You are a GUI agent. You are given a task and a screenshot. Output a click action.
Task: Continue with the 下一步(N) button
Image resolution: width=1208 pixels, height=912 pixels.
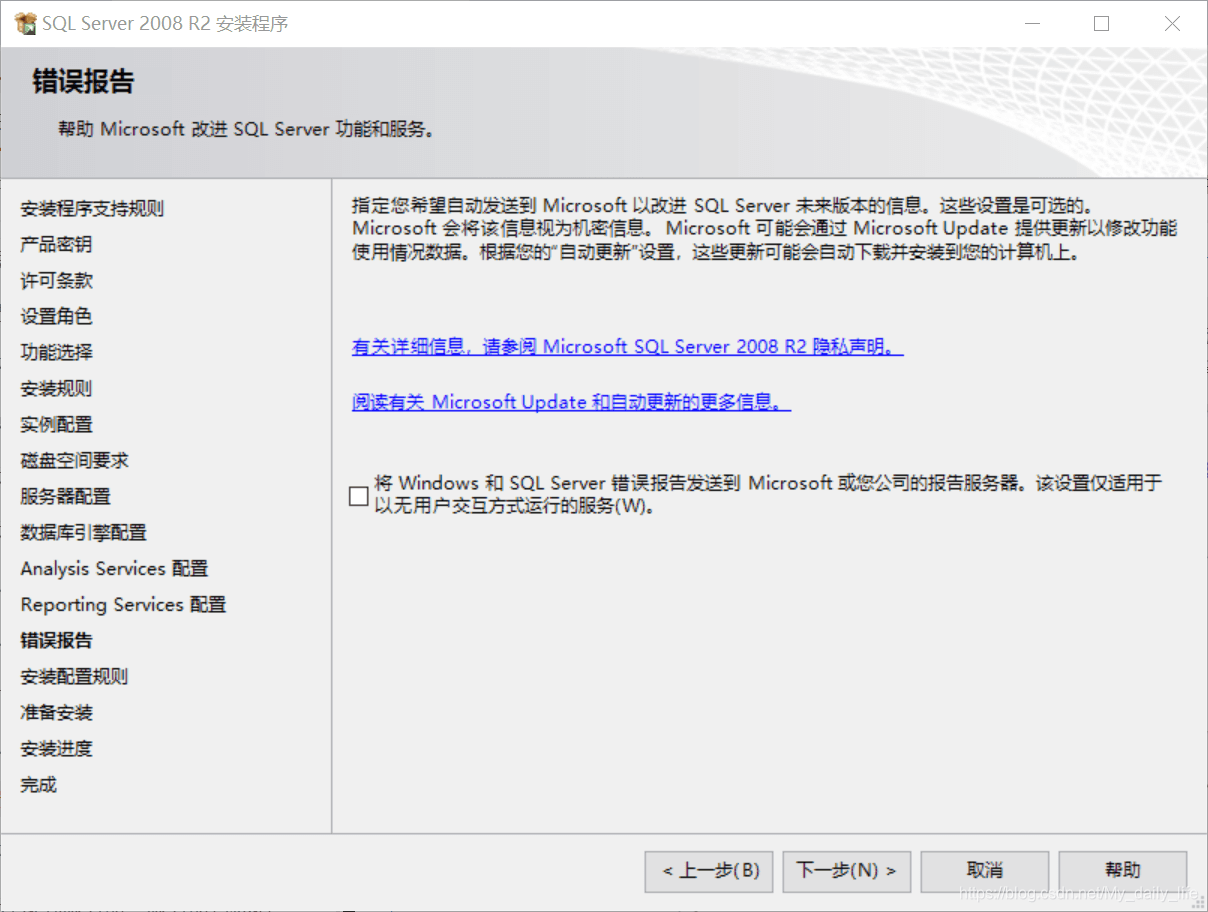coord(847,871)
